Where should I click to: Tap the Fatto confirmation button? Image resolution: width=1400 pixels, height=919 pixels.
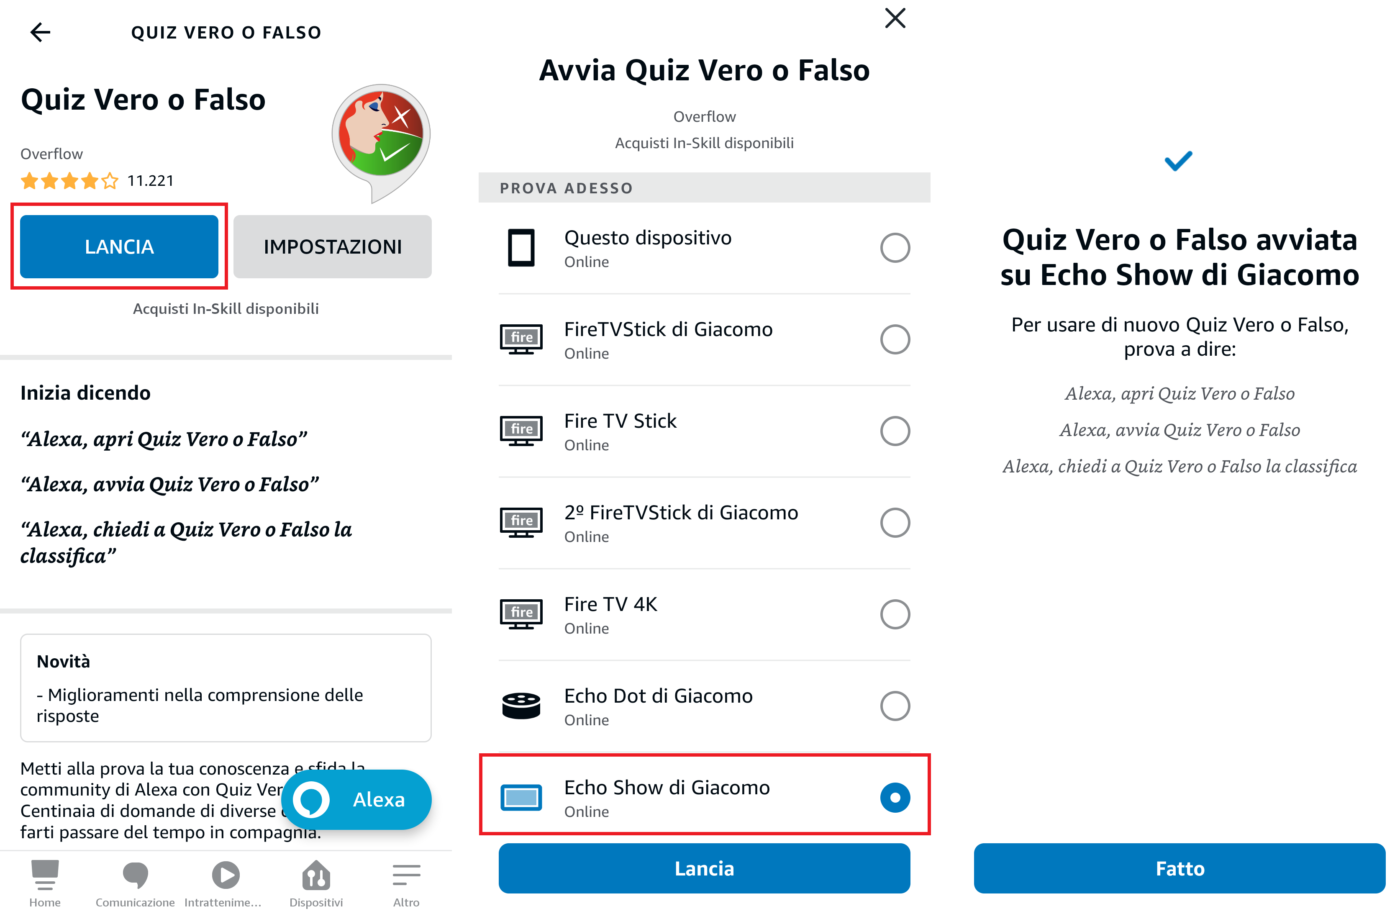pyautogui.click(x=1180, y=868)
